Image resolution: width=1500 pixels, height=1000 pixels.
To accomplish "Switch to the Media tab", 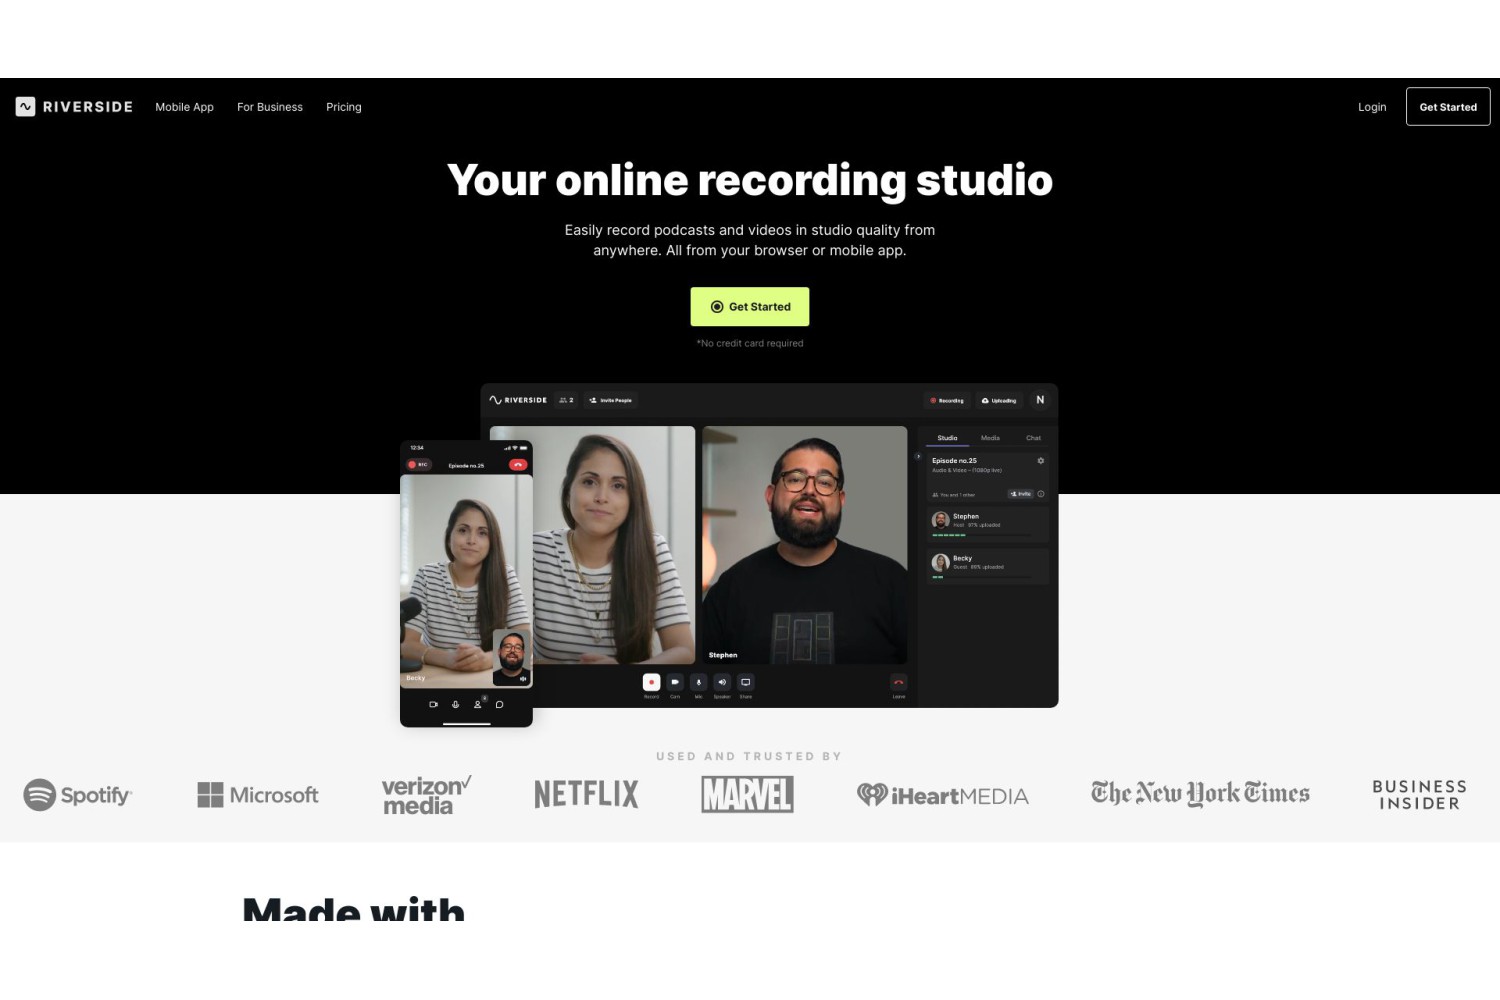I will click(990, 438).
